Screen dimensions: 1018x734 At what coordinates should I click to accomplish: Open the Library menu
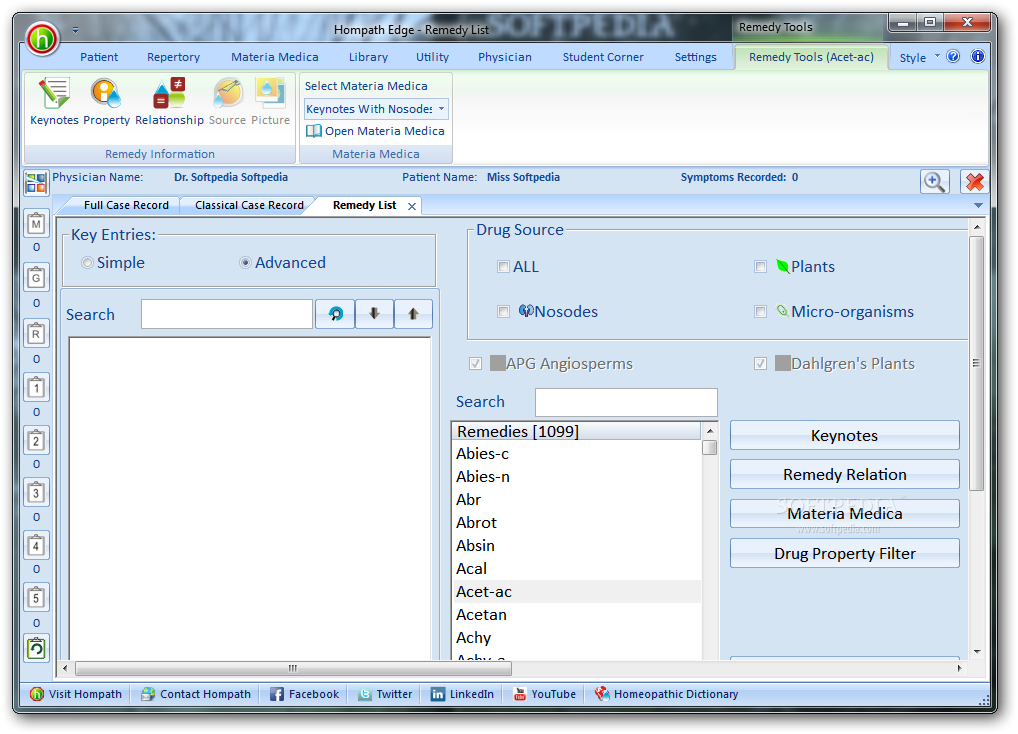pos(368,57)
